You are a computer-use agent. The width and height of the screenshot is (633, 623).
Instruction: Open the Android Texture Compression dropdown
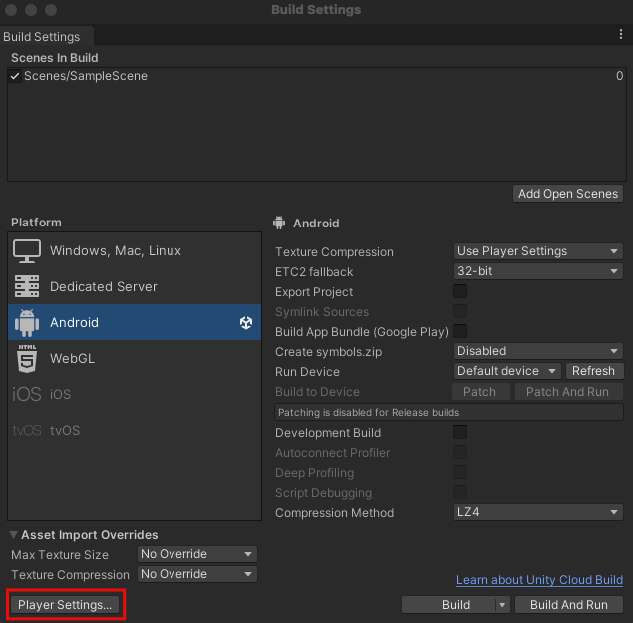(x=538, y=251)
